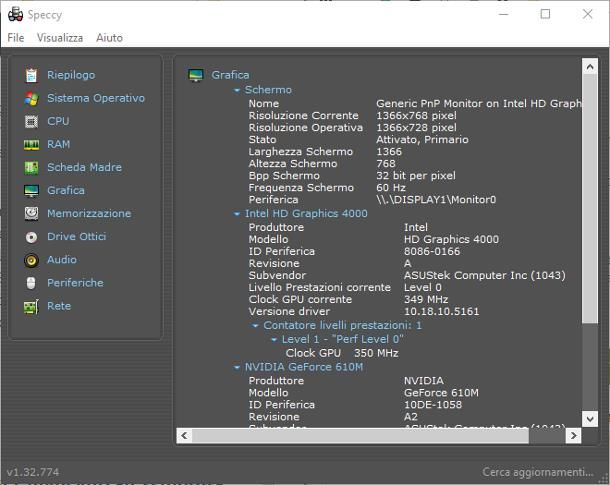Click the Scheda Madre motherboard icon
The image size is (610, 485).
[x=31, y=168]
